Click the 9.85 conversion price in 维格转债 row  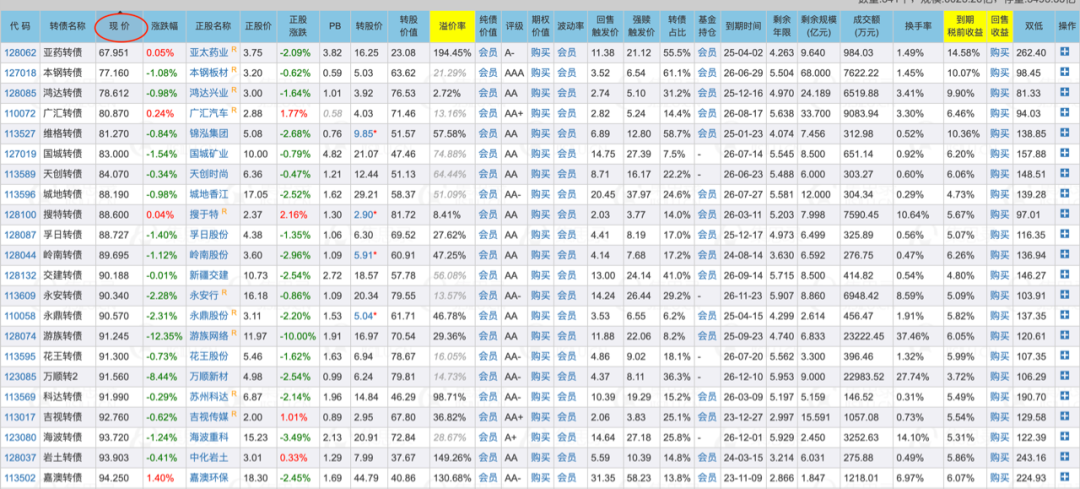click(364, 134)
